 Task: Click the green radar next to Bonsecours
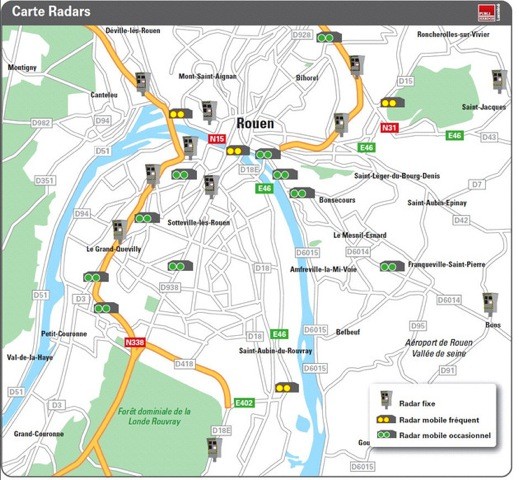coord(302,193)
